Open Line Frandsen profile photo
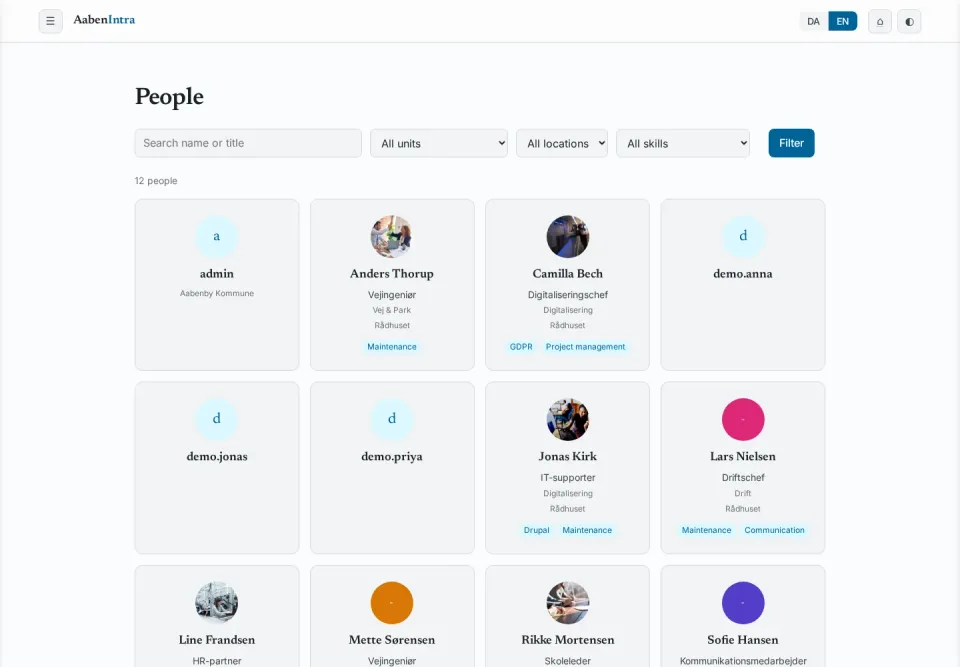 click(x=217, y=603)
